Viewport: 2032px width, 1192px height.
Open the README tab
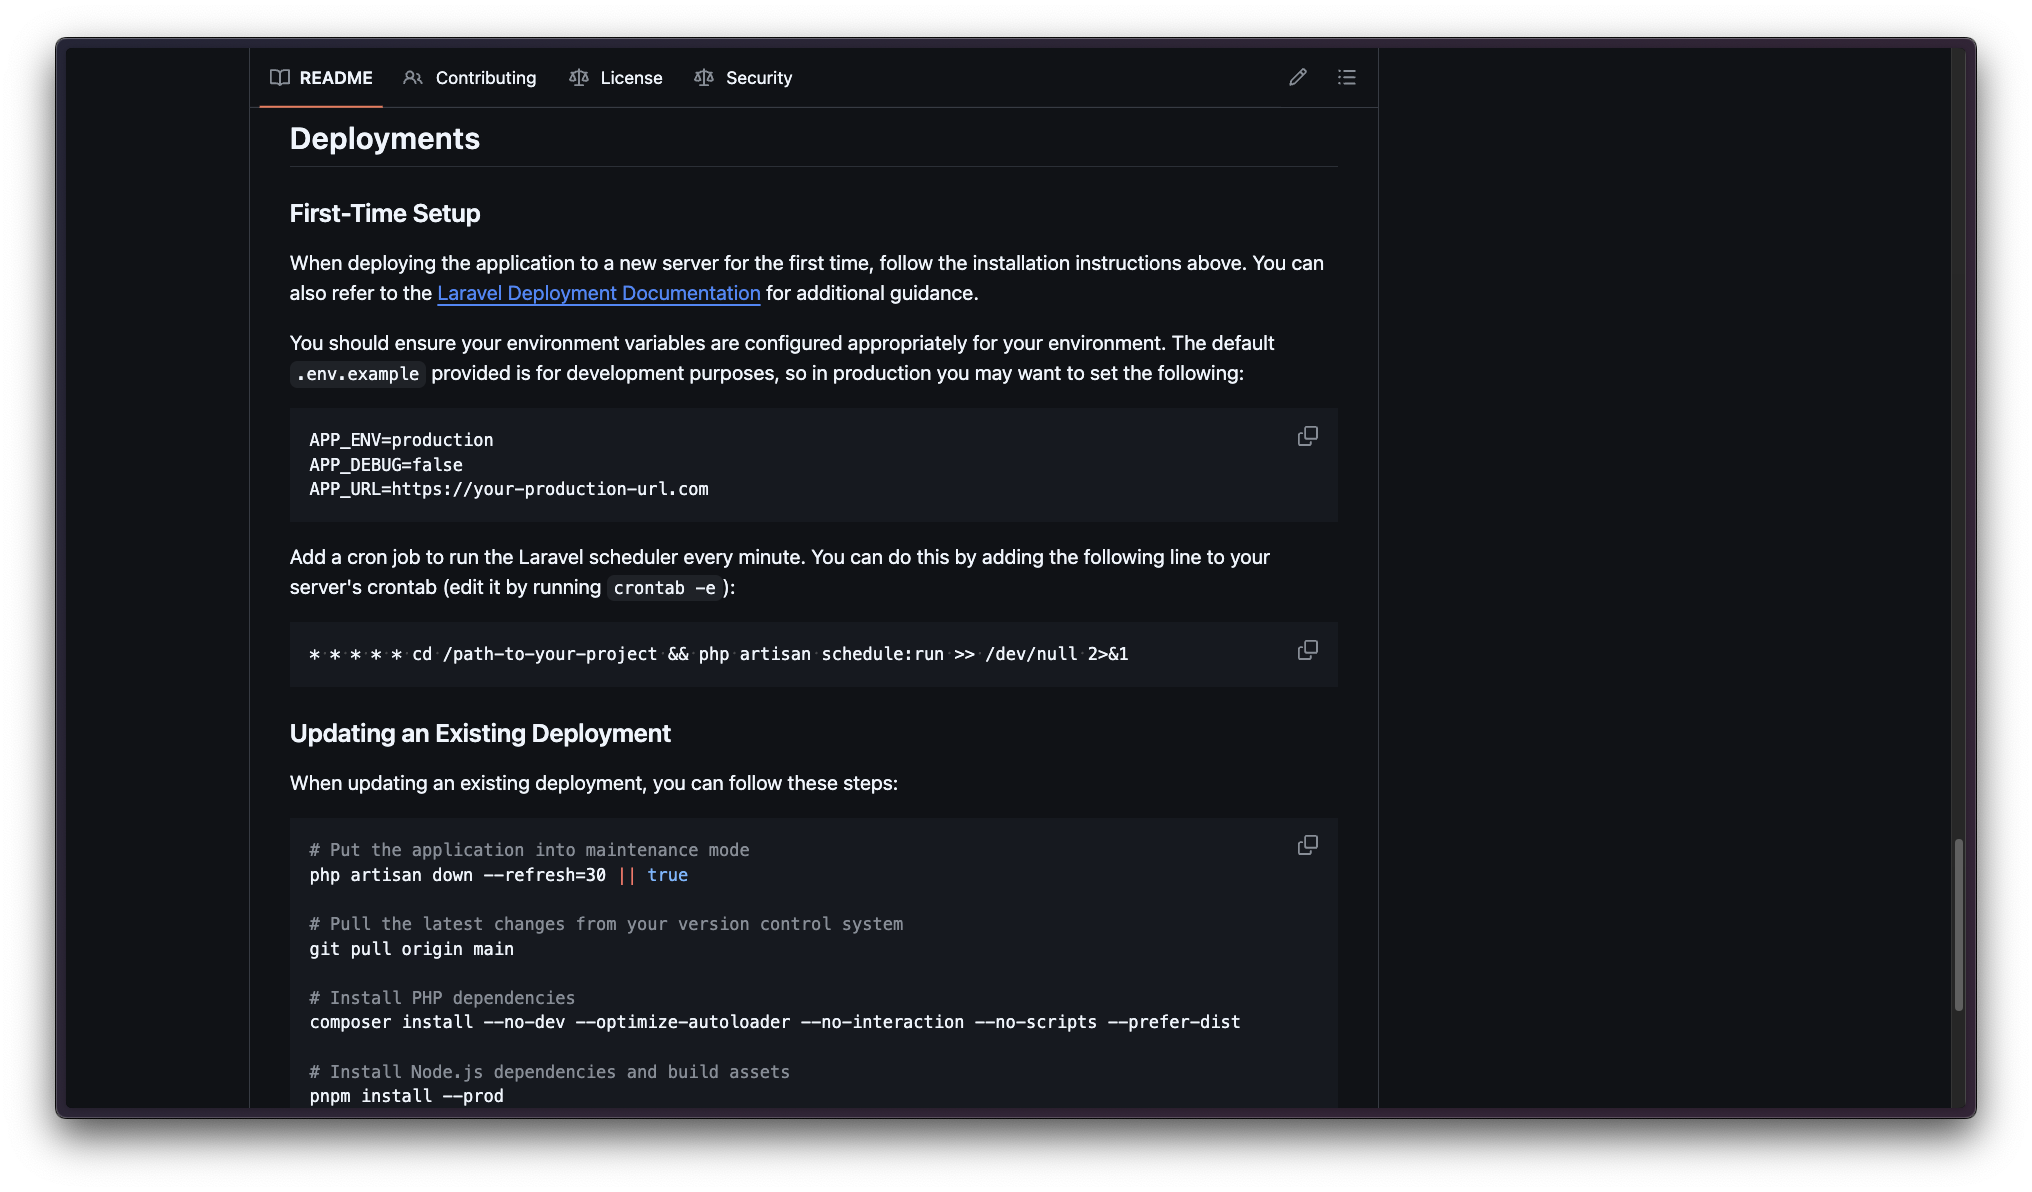[x=321, y=78]
